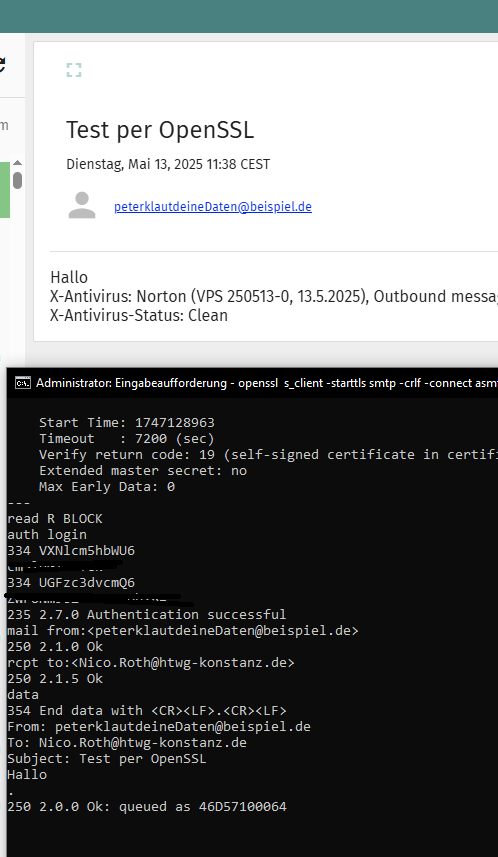Click the '235 2.7.0 Authentication successful' line

pos(147,615)
